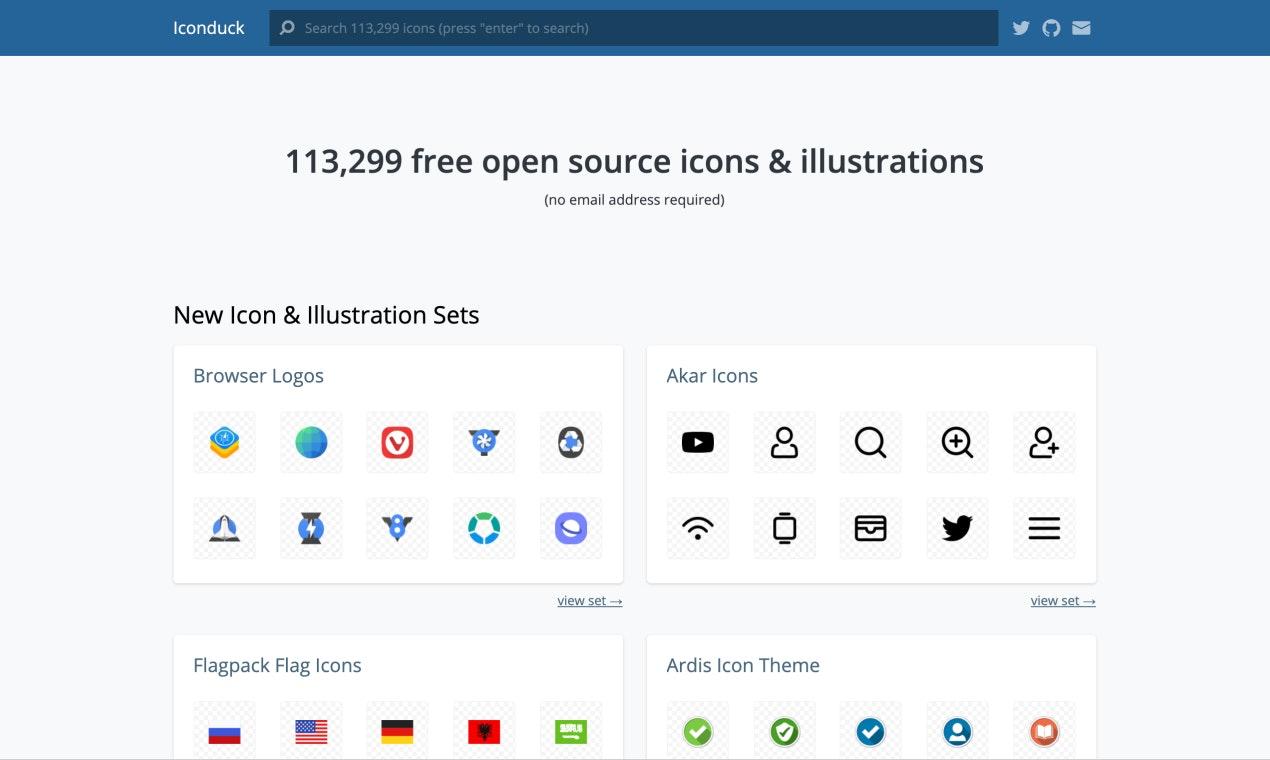Click the hamburger menu icon in Akar Icons

(x=1043, y=528)
